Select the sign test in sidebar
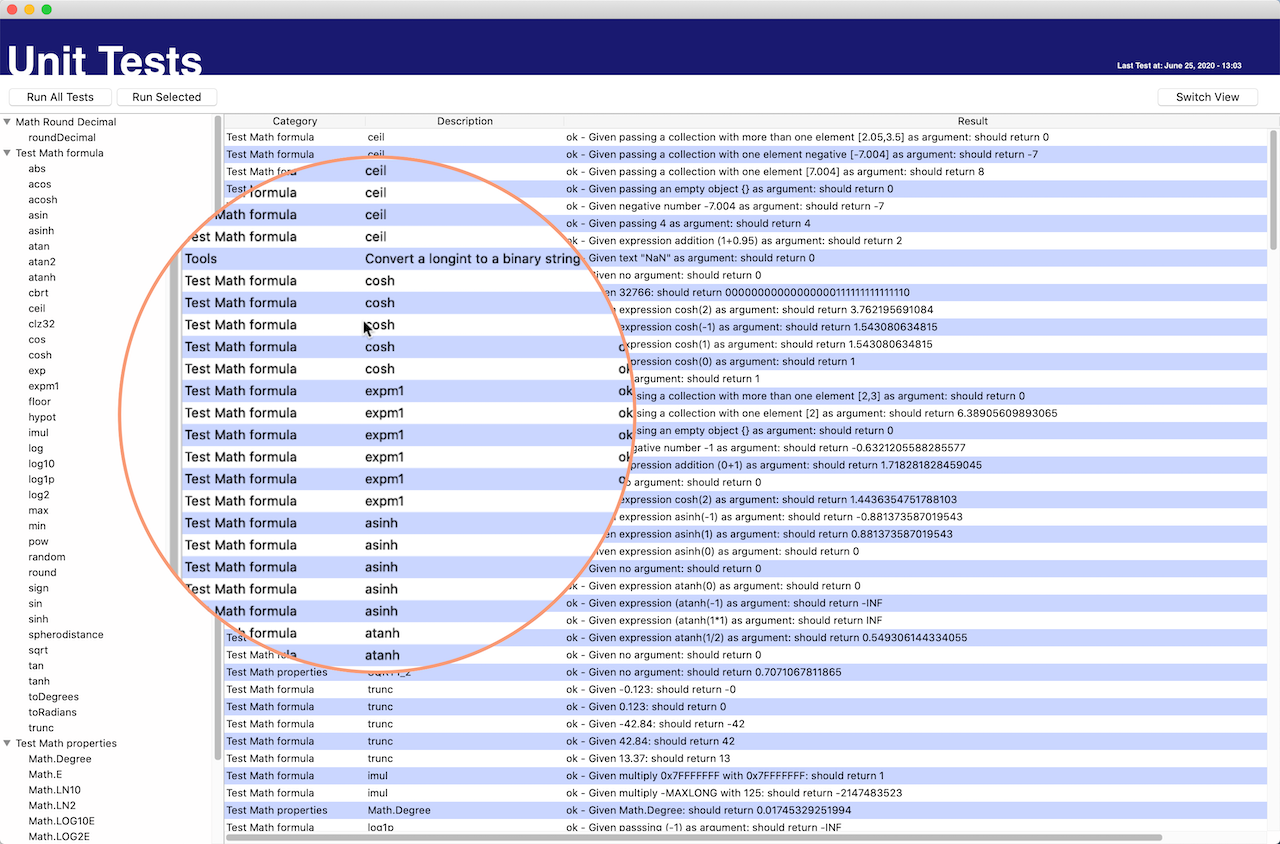The height and width of the screenshot is (844, 1280). pos(38,588)
